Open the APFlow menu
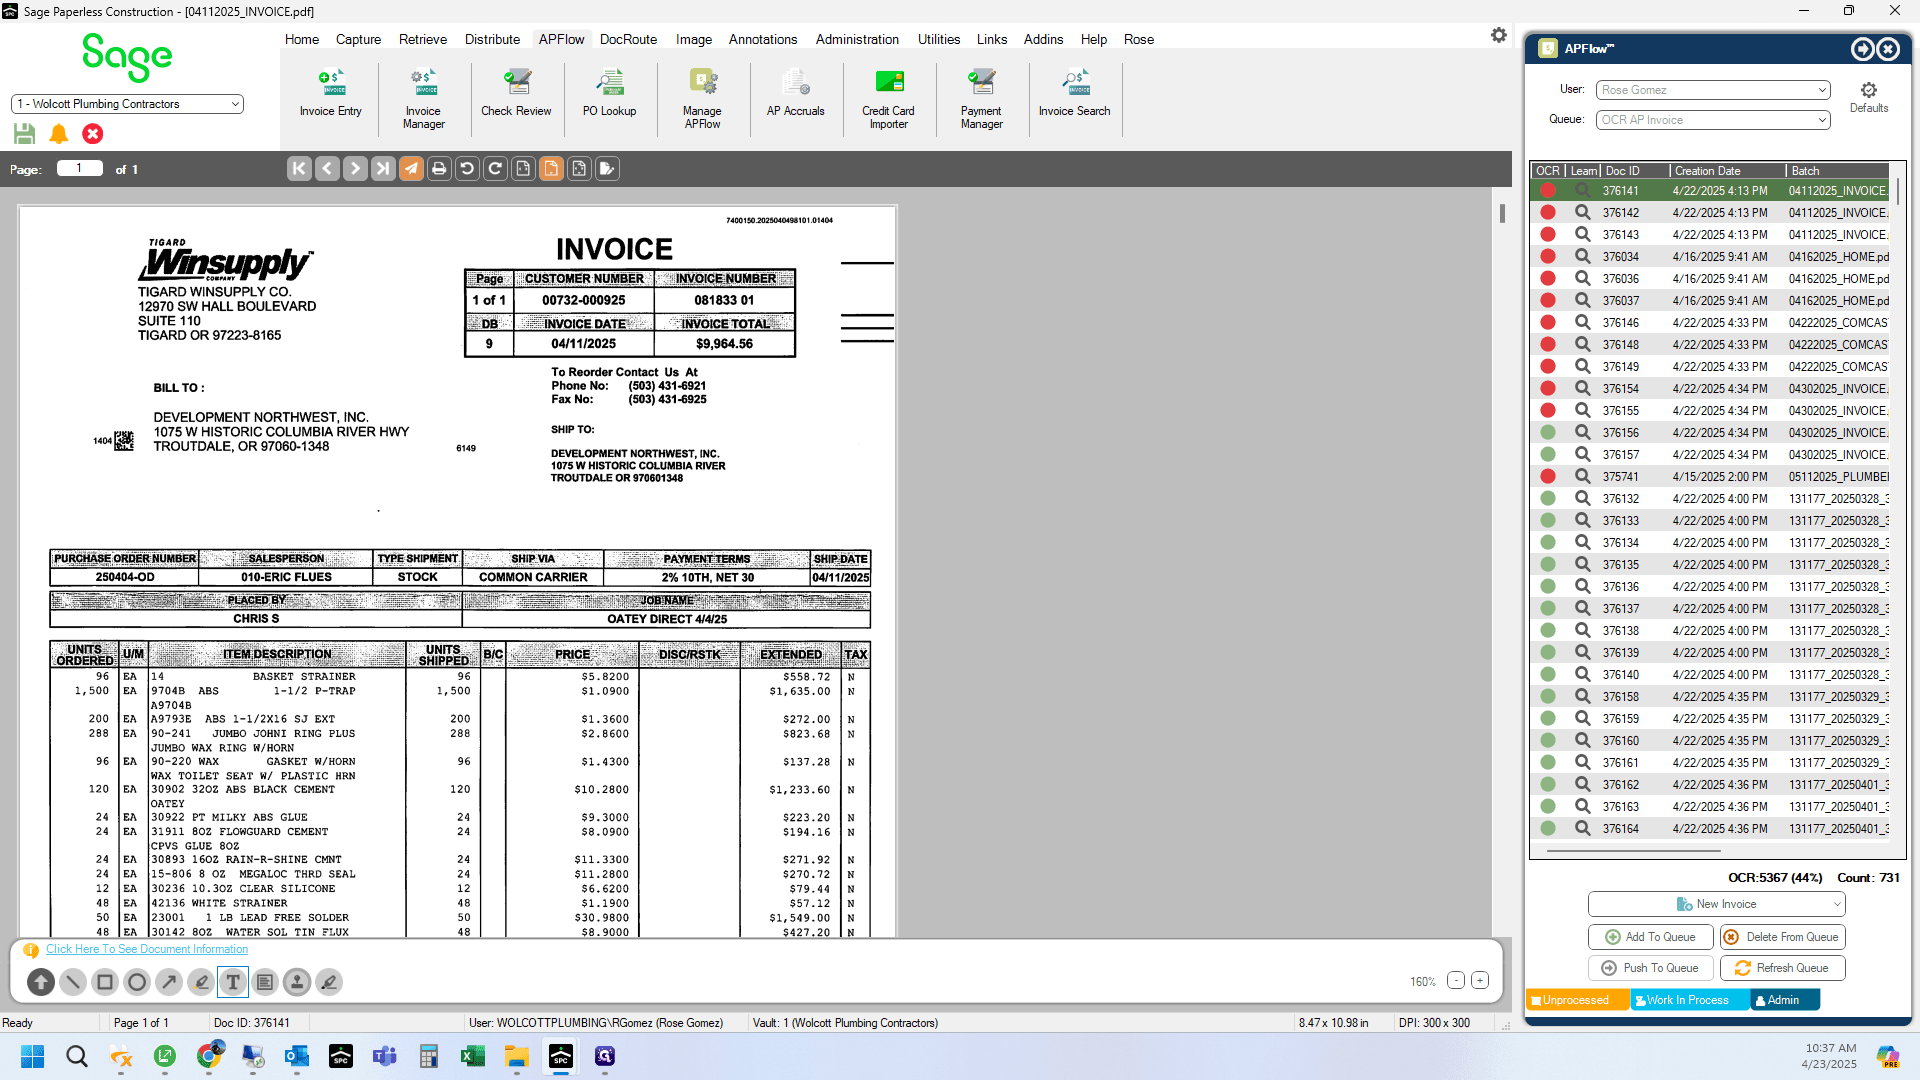1920x1080 pixels. 561,39
